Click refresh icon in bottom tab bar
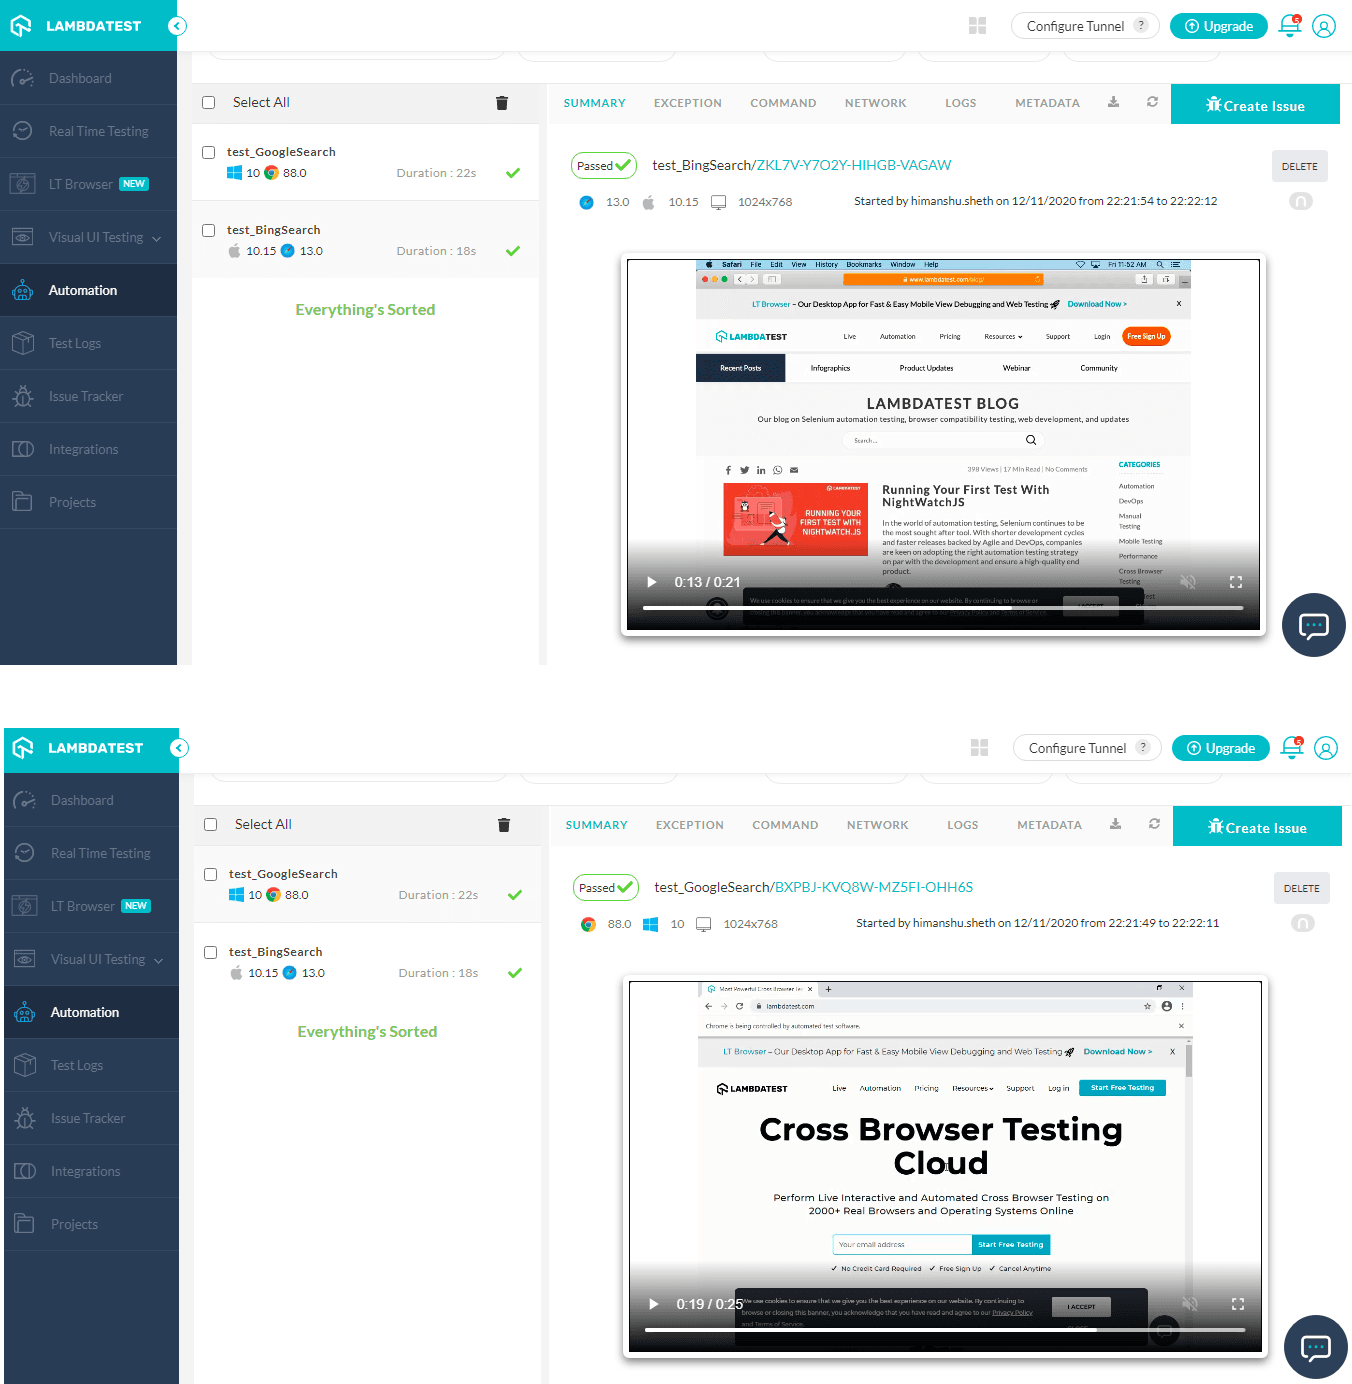The image size is (1352, 1384). (x=1154, y=824)
